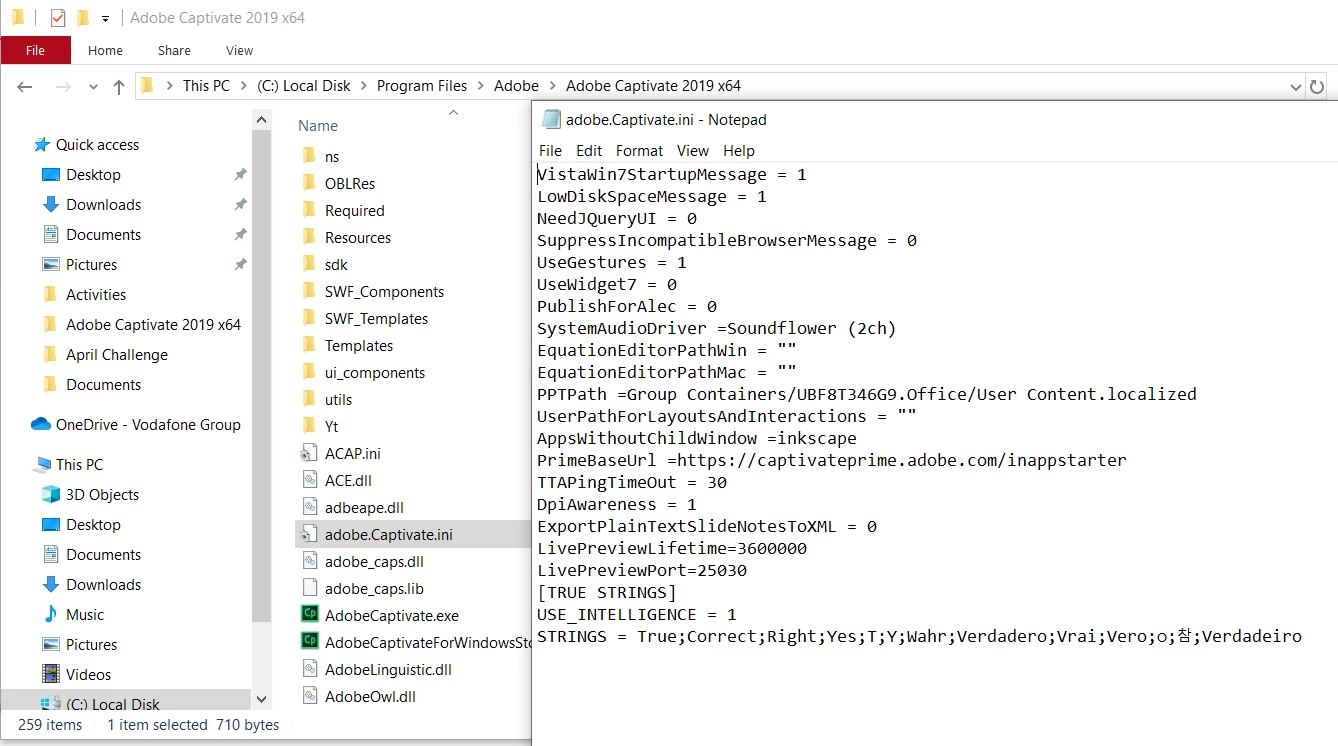Open Pictures under Quick access
Image resolution: width=1338 pixels, height=746 pixels.
(x=91, y=265)
